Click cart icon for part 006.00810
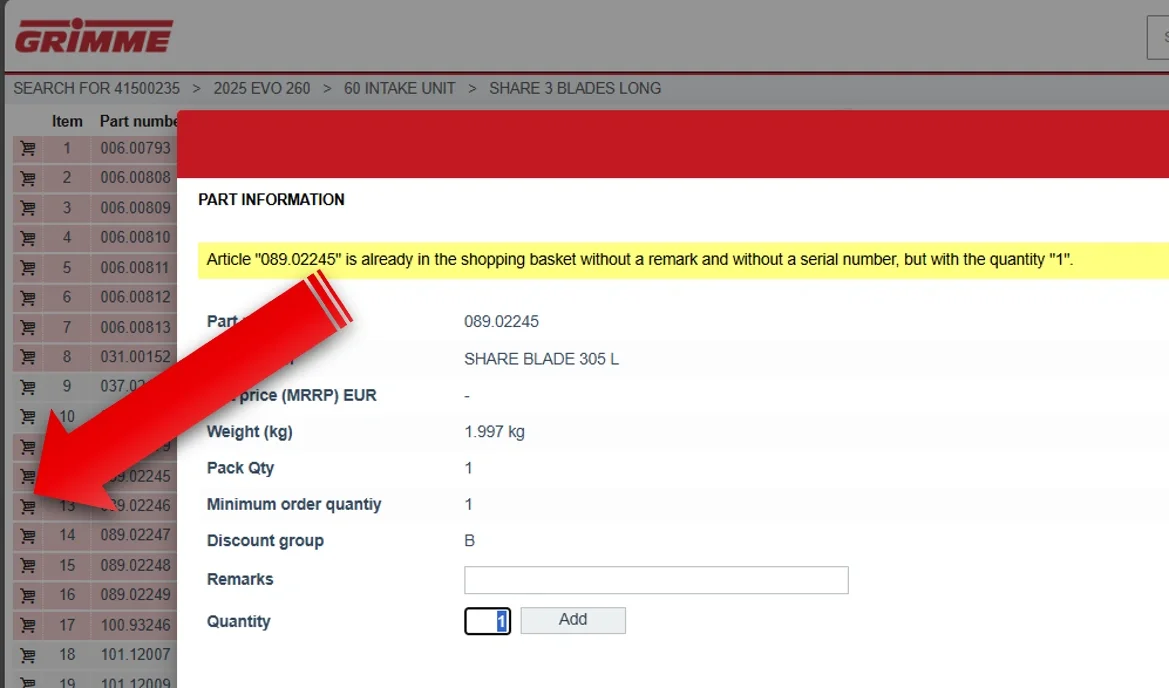Screen dimensions: 1169x688 [x=28, y=238]
